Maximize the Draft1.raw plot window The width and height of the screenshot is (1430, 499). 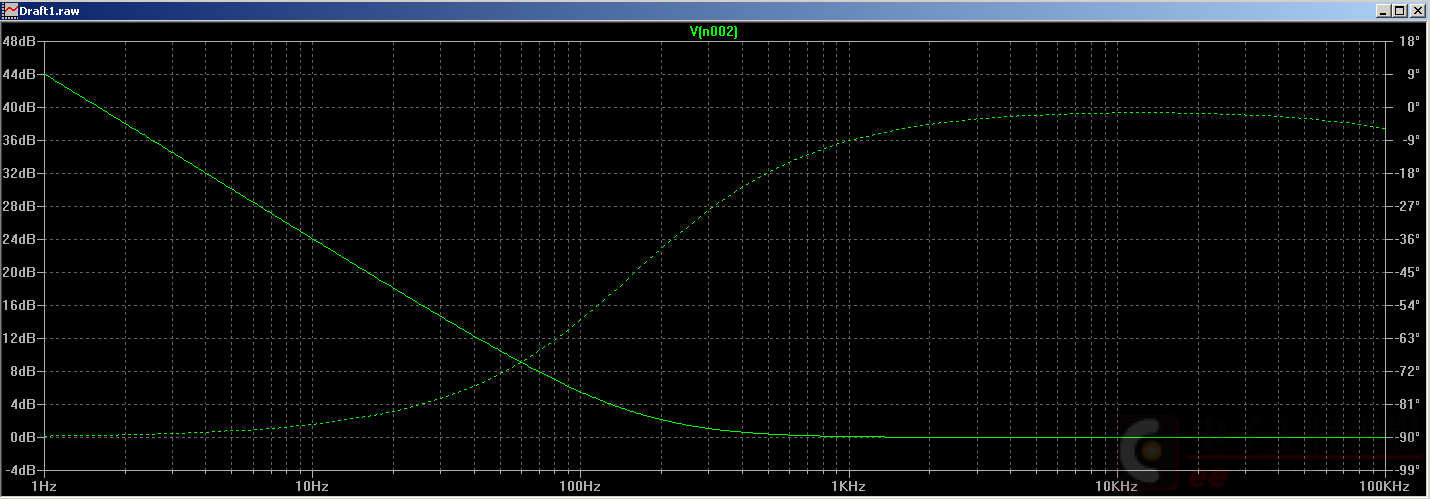(x=1400, y=10)
